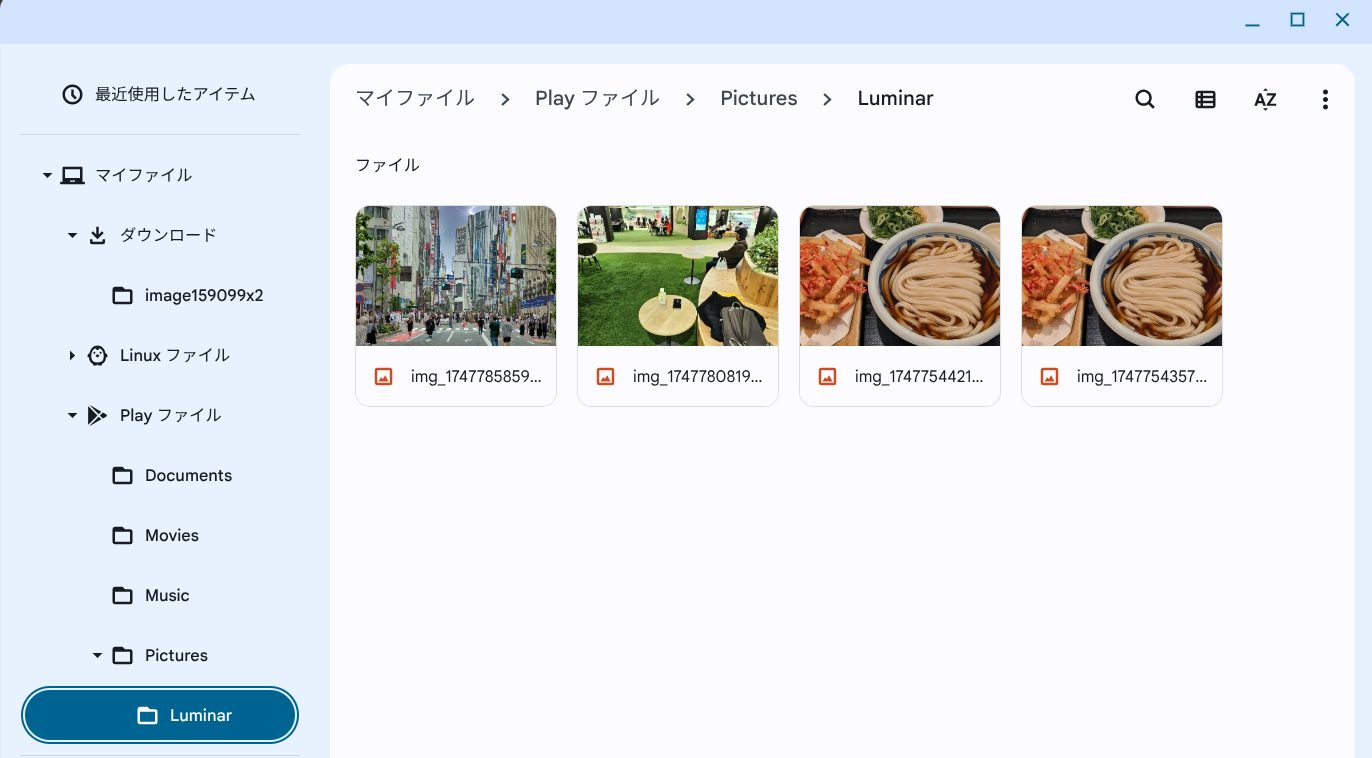Open the search icon in toolbar
Image resolution: width=1372 pixels, height=758 pixels.
tap(1145, 99)
